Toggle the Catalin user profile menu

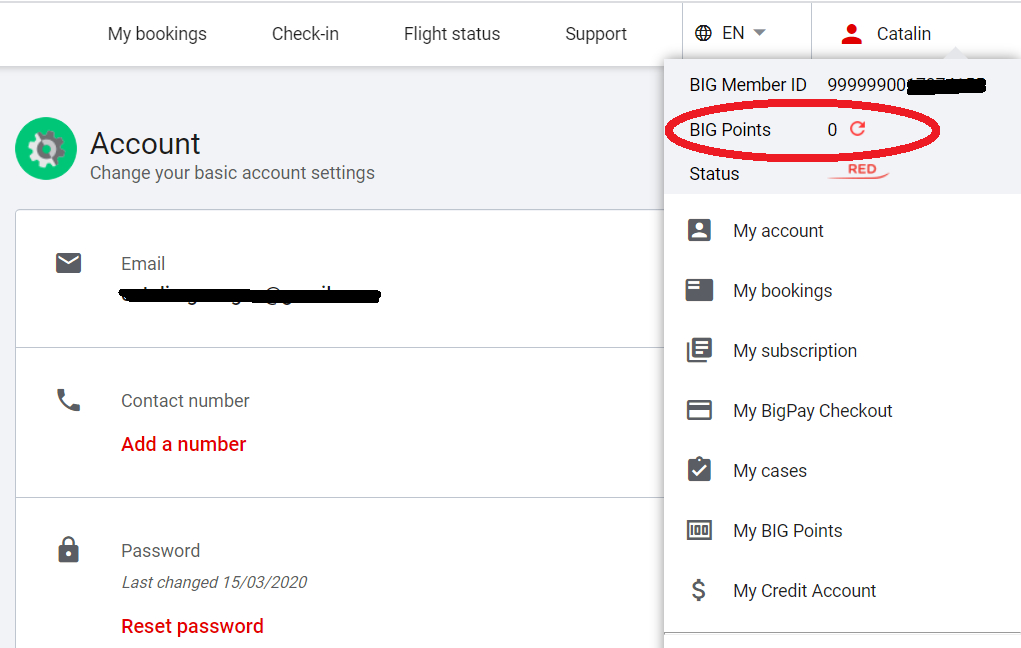click(x=886, y=34)
